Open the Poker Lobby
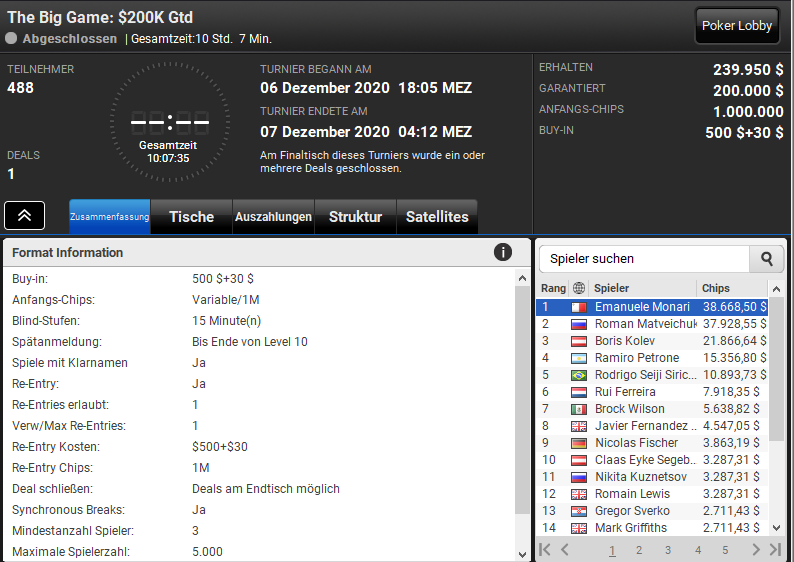This screenshot has width=794, height=562. pos(738,26)
